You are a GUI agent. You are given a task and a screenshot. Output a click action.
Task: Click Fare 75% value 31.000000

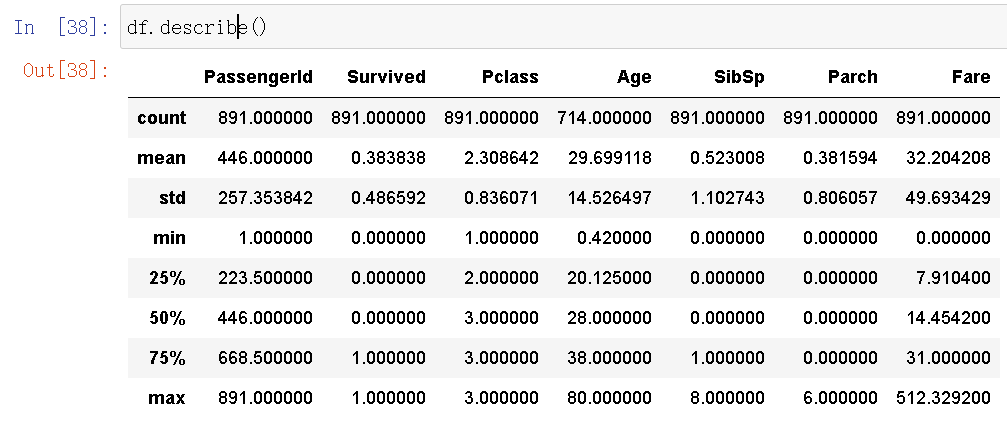coord(949,358)
